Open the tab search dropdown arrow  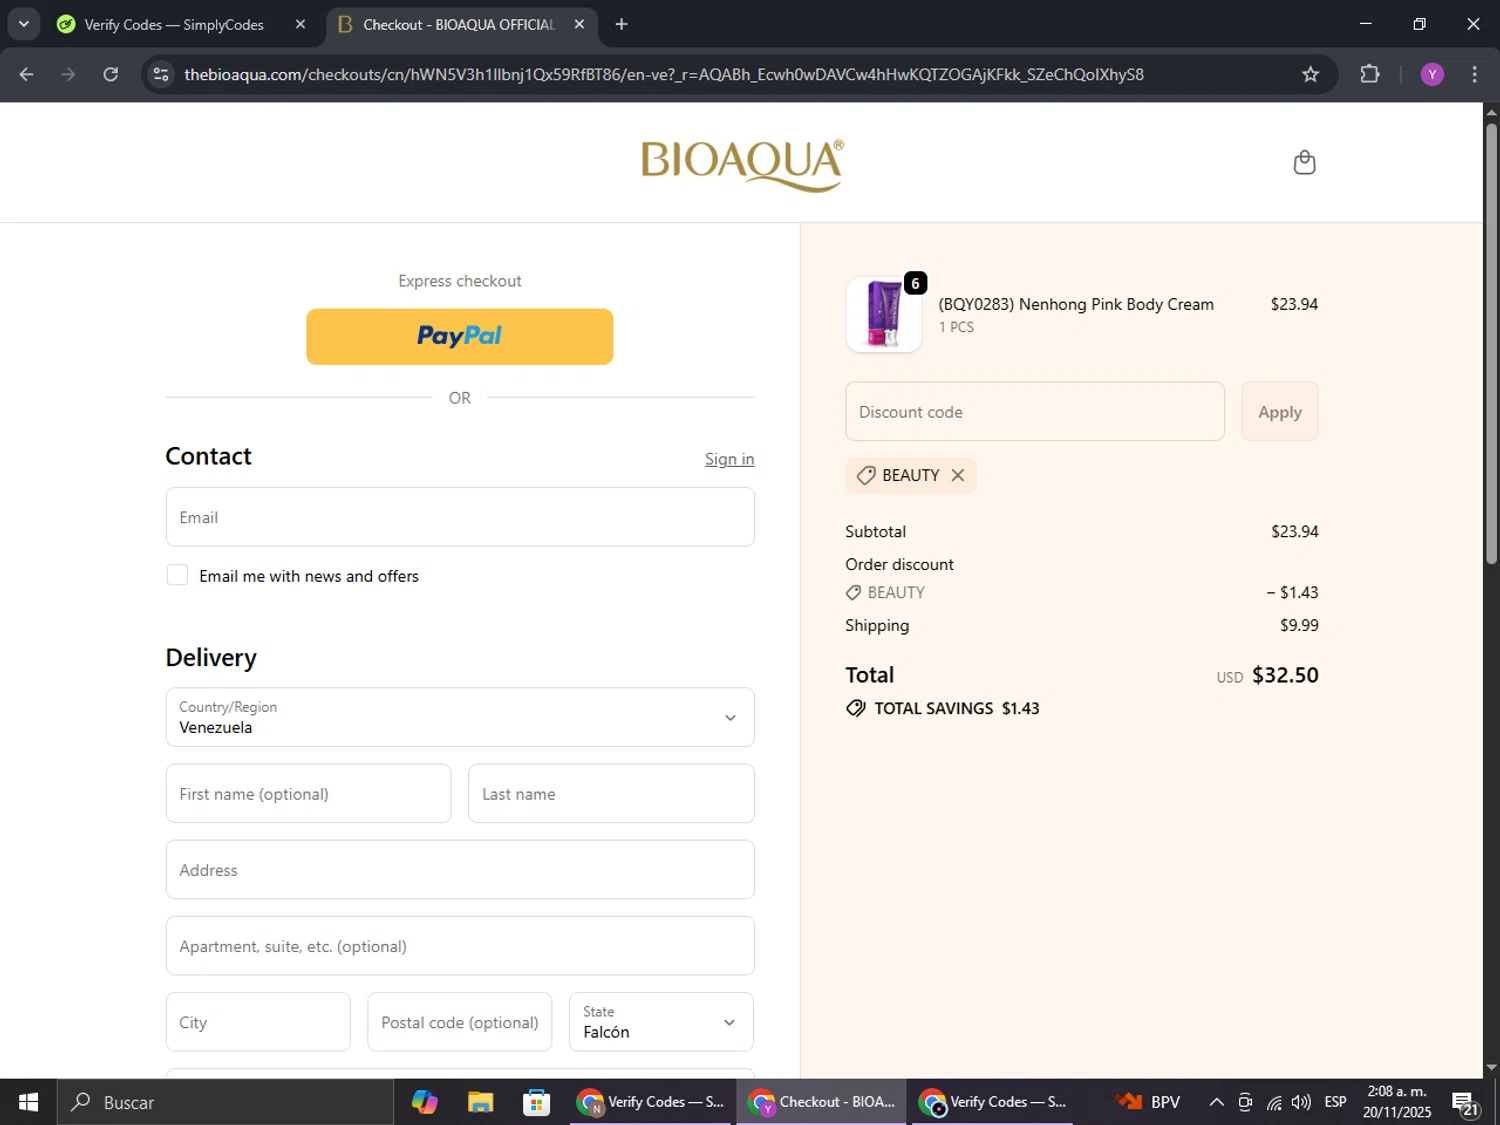coord(23,24)
